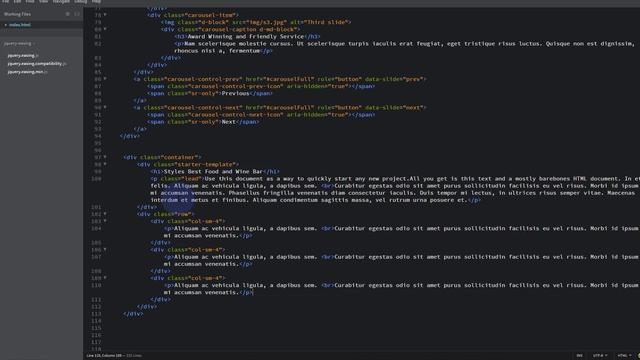
Task: Click the word 'Previous' in the sr-only span
Action: (x=236, y=93)
